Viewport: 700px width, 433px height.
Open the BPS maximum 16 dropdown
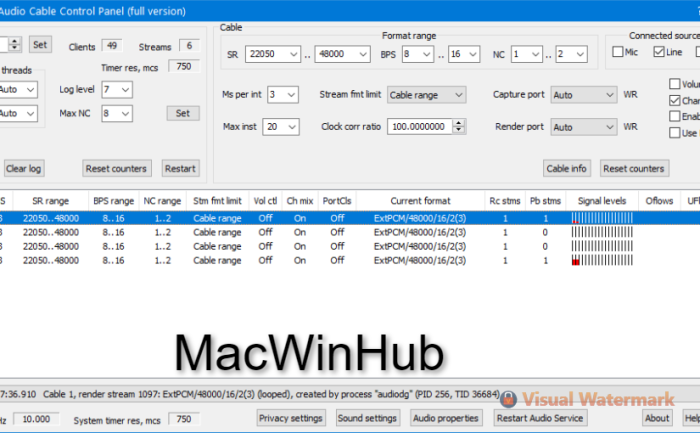click(464, 54)
